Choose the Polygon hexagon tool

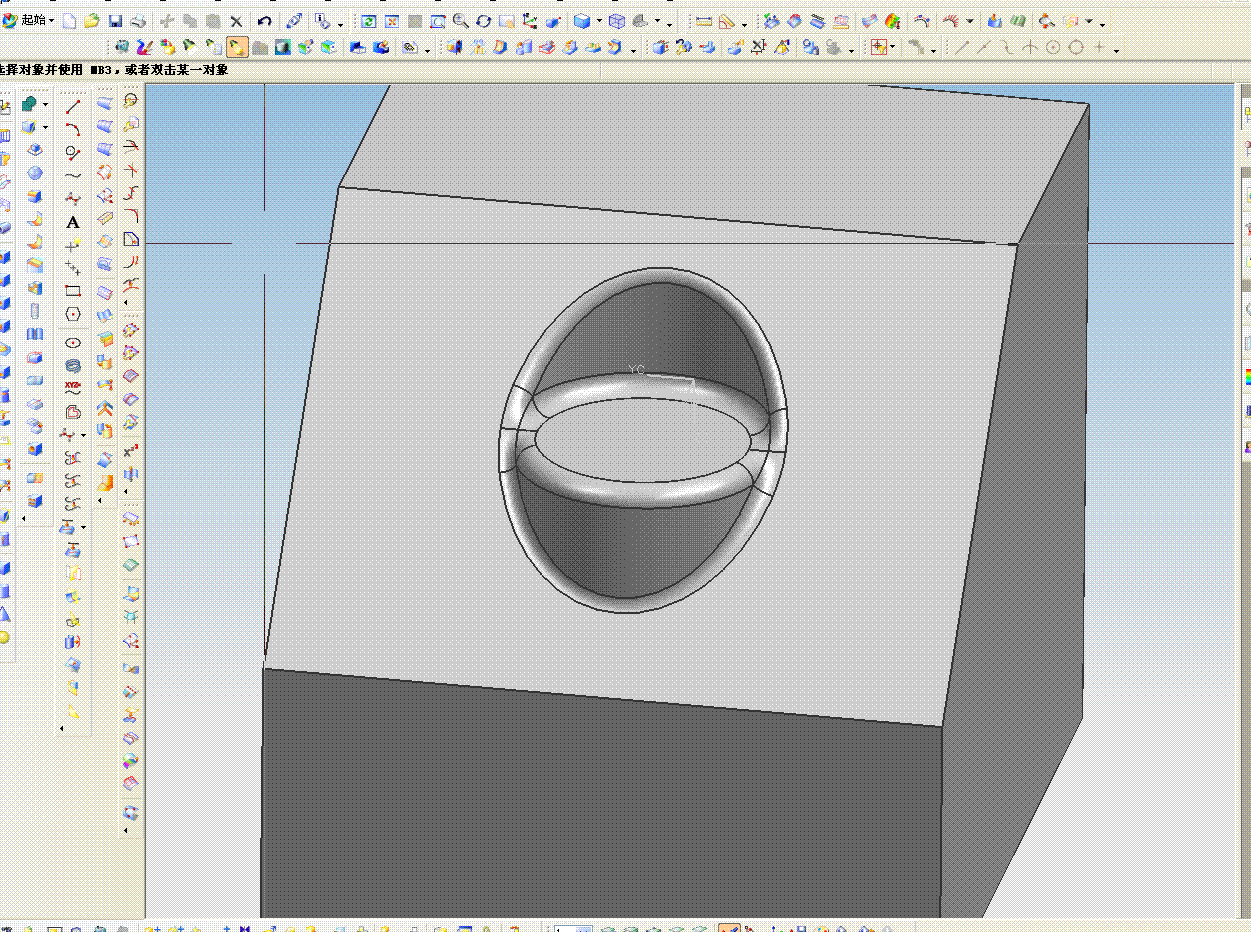point(73,314)
